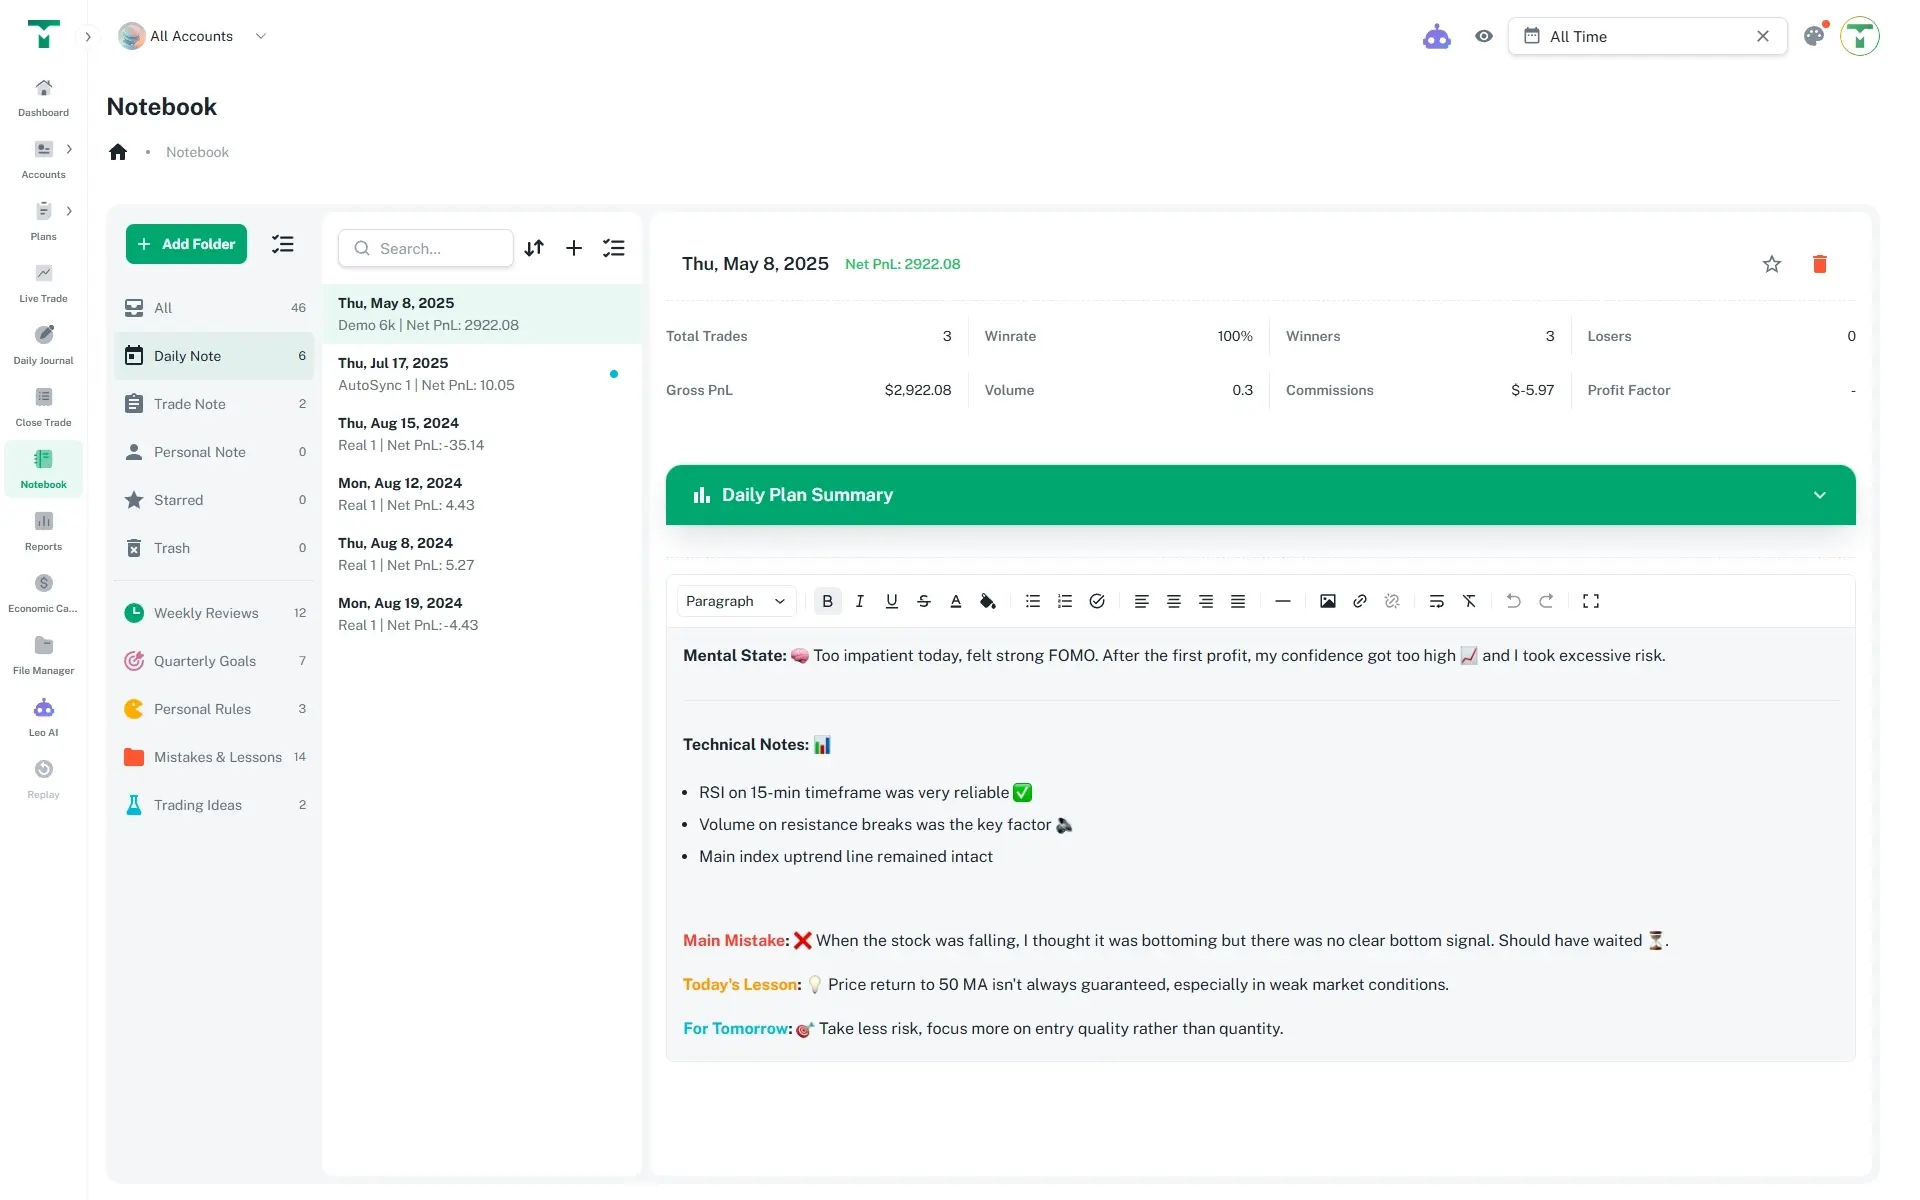Toggle the eye visibility icon in header
1920x1200 pixels.
point(1483,37)
